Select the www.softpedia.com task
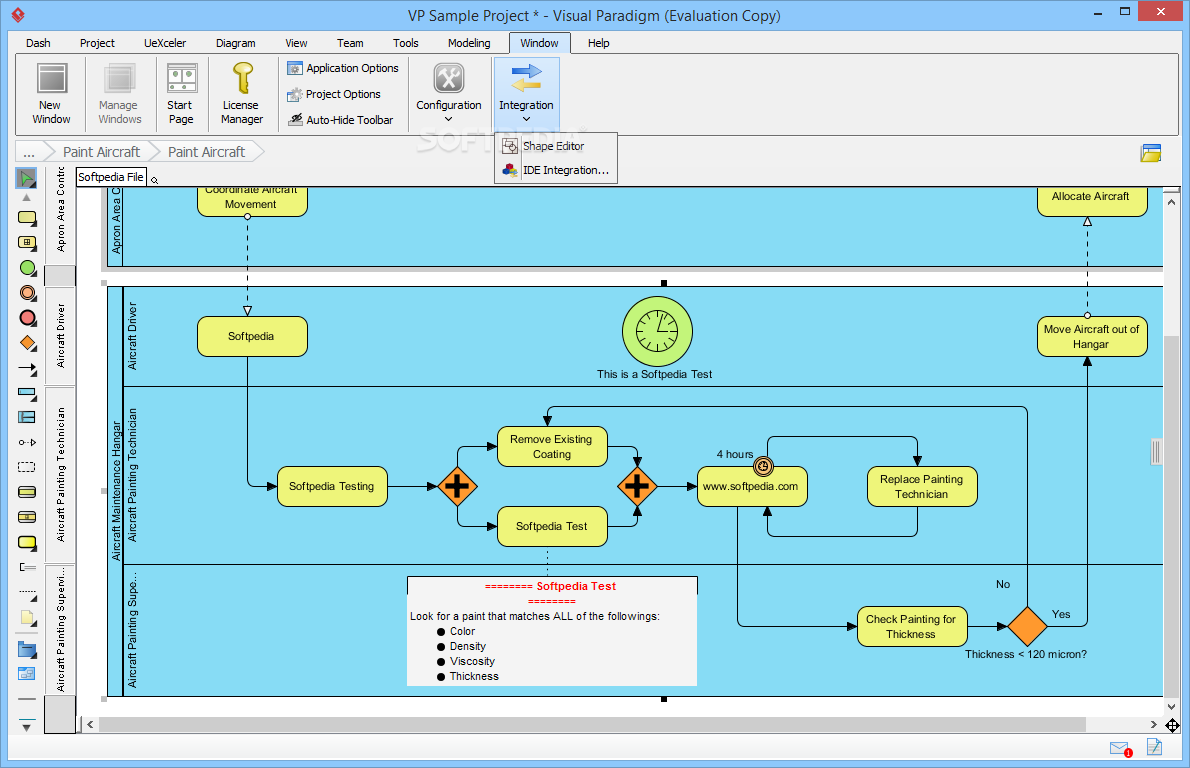1190x768 pixels. [751, 486]
